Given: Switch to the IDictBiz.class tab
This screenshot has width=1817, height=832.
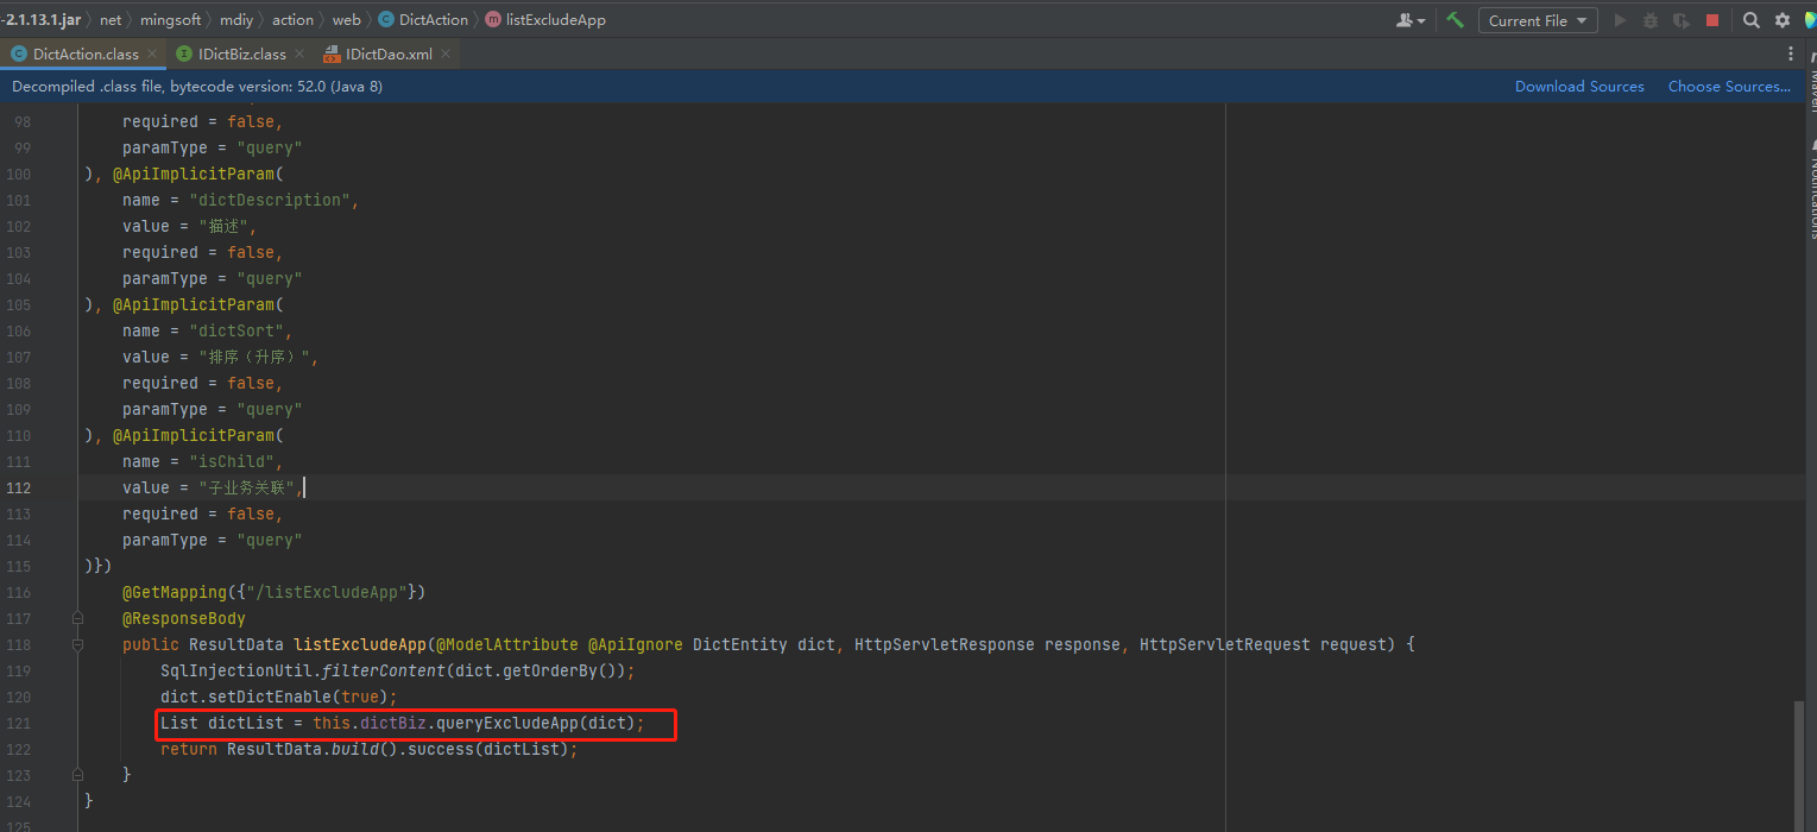Looking at the screenshot, I should [x=241, y=54].
